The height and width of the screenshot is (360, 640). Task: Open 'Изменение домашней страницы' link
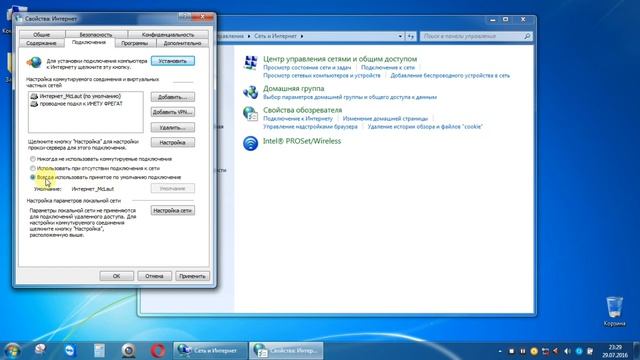pos(385,118)
